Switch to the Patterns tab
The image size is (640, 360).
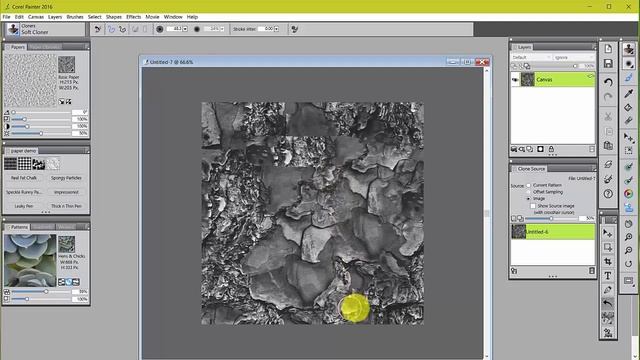click(x=17, y=227)
